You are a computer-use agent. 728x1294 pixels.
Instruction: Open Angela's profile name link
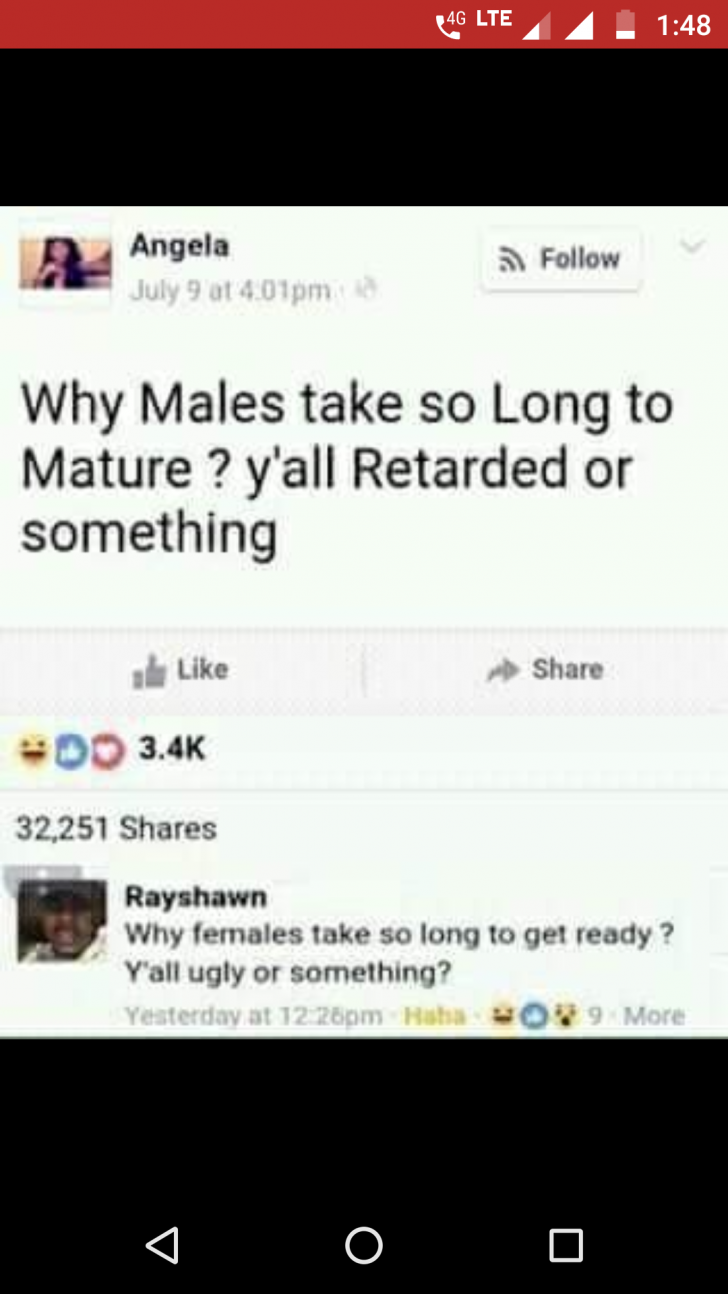tap(179, 245)
